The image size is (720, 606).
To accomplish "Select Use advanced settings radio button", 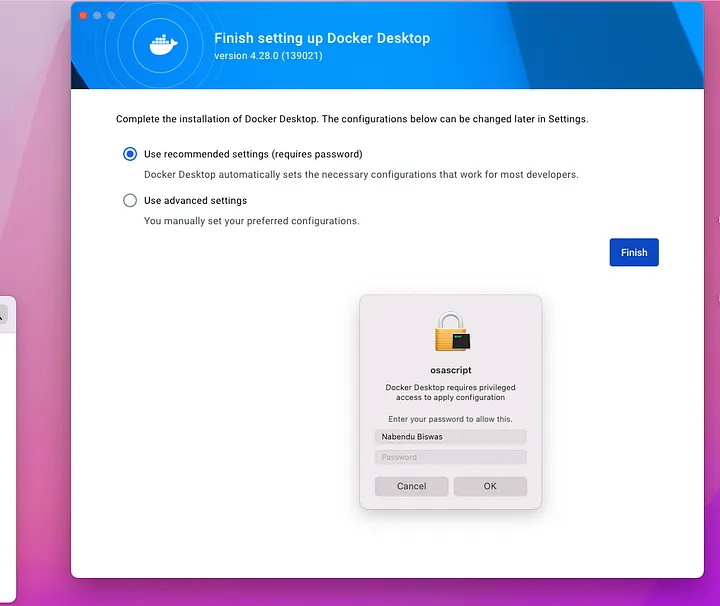I will [130, 200].
